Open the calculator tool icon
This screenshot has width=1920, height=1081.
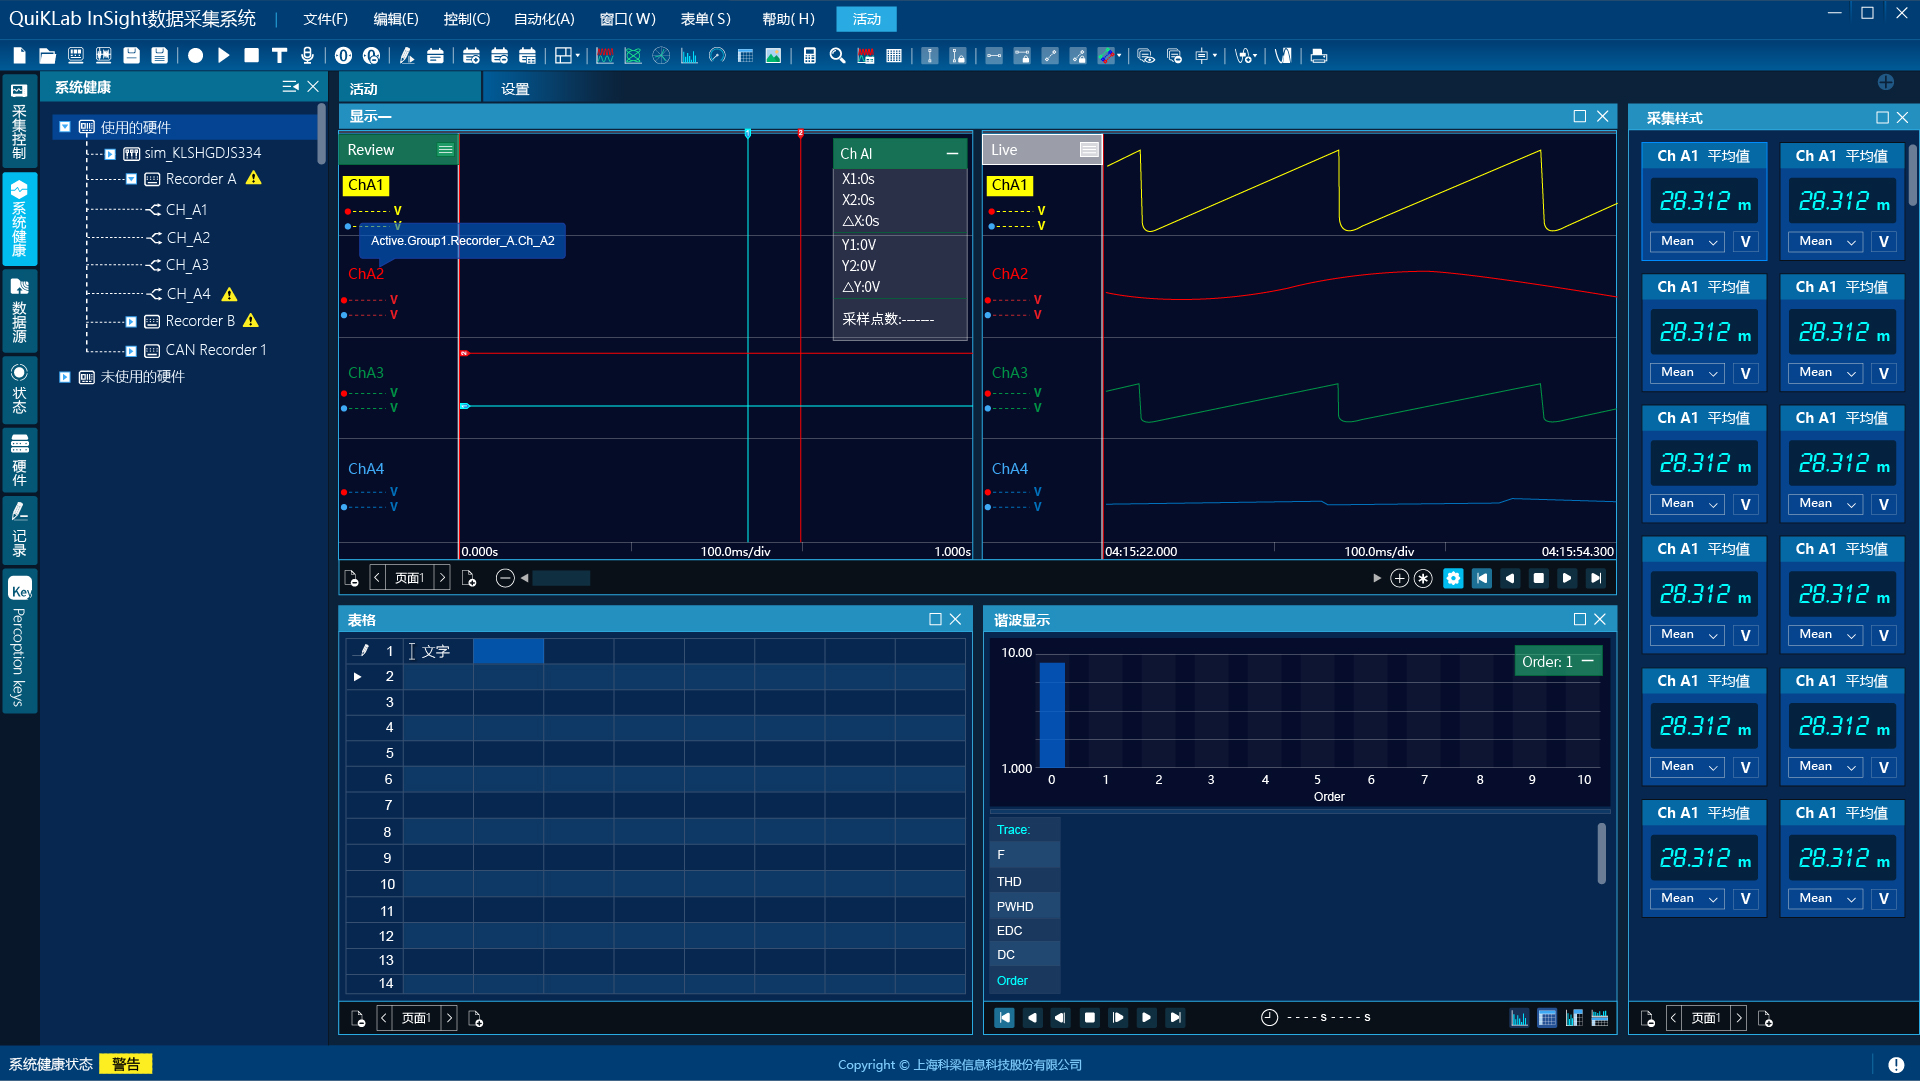tap(810, 56)
